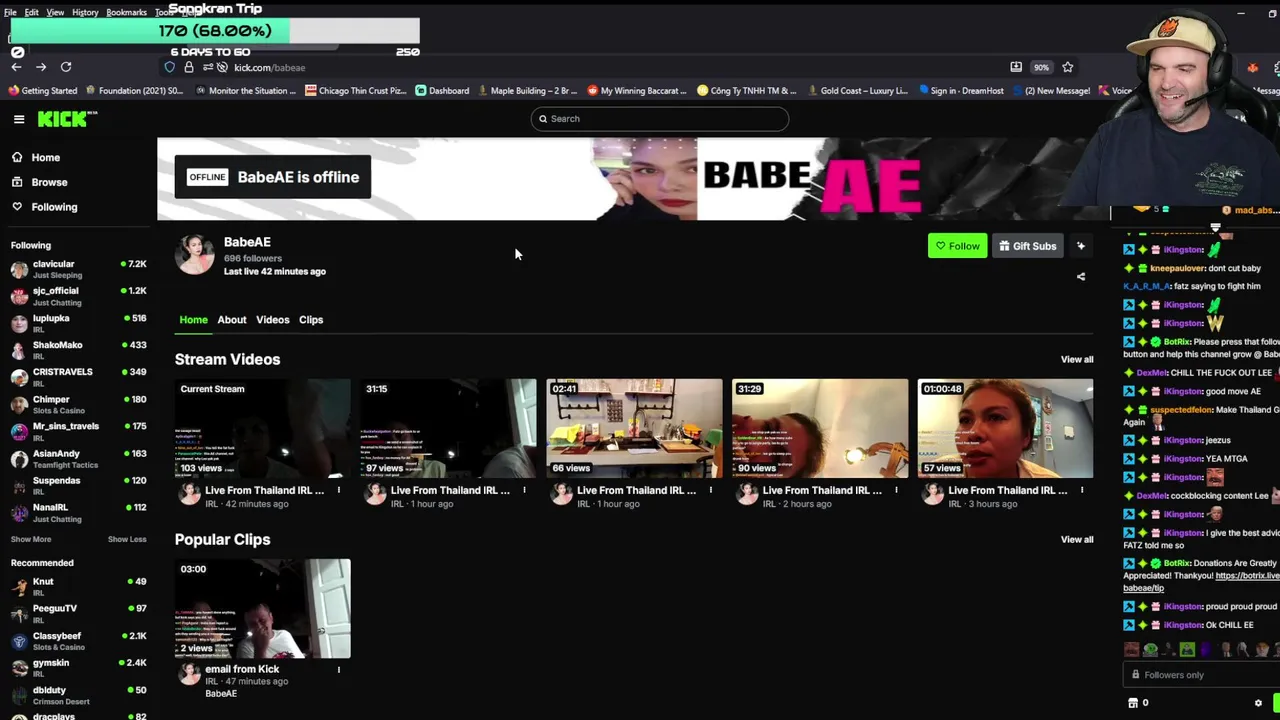The width and height of the screenshot is (1280, 720).
Task: Open recommended Knut channel
Action: pos(78,586)
